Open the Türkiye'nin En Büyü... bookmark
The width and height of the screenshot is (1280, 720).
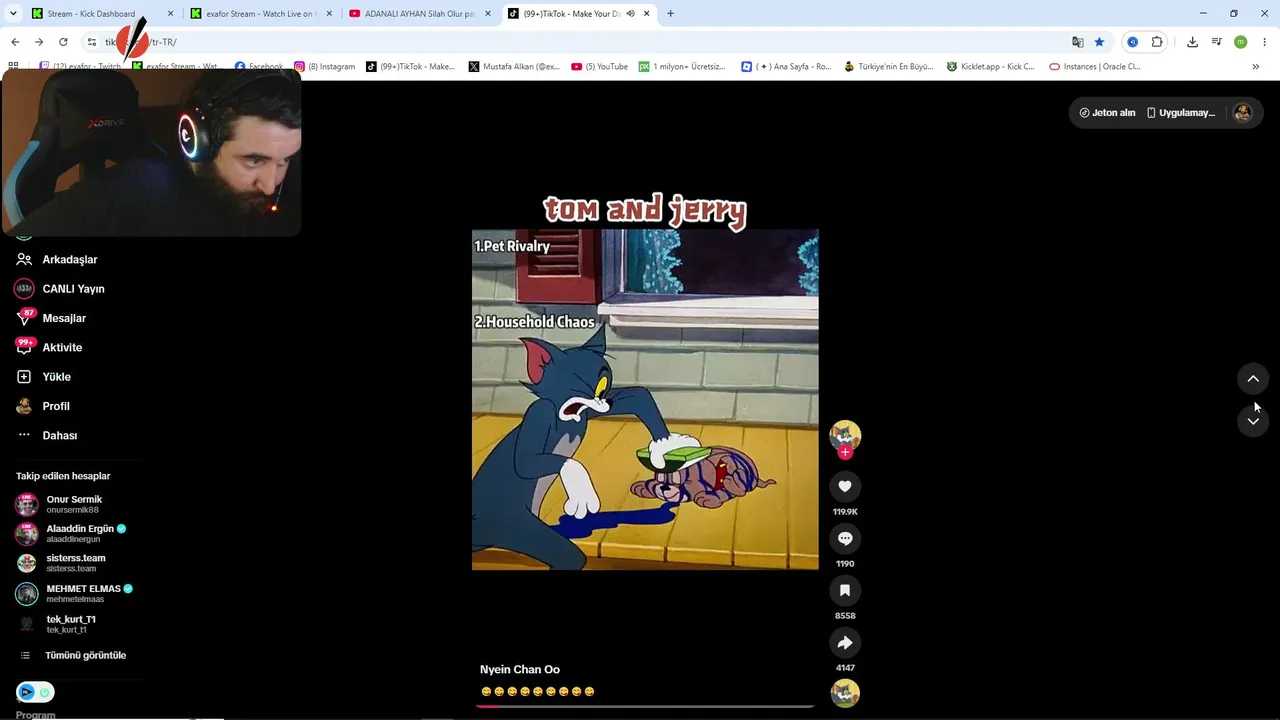pos(889,67)
